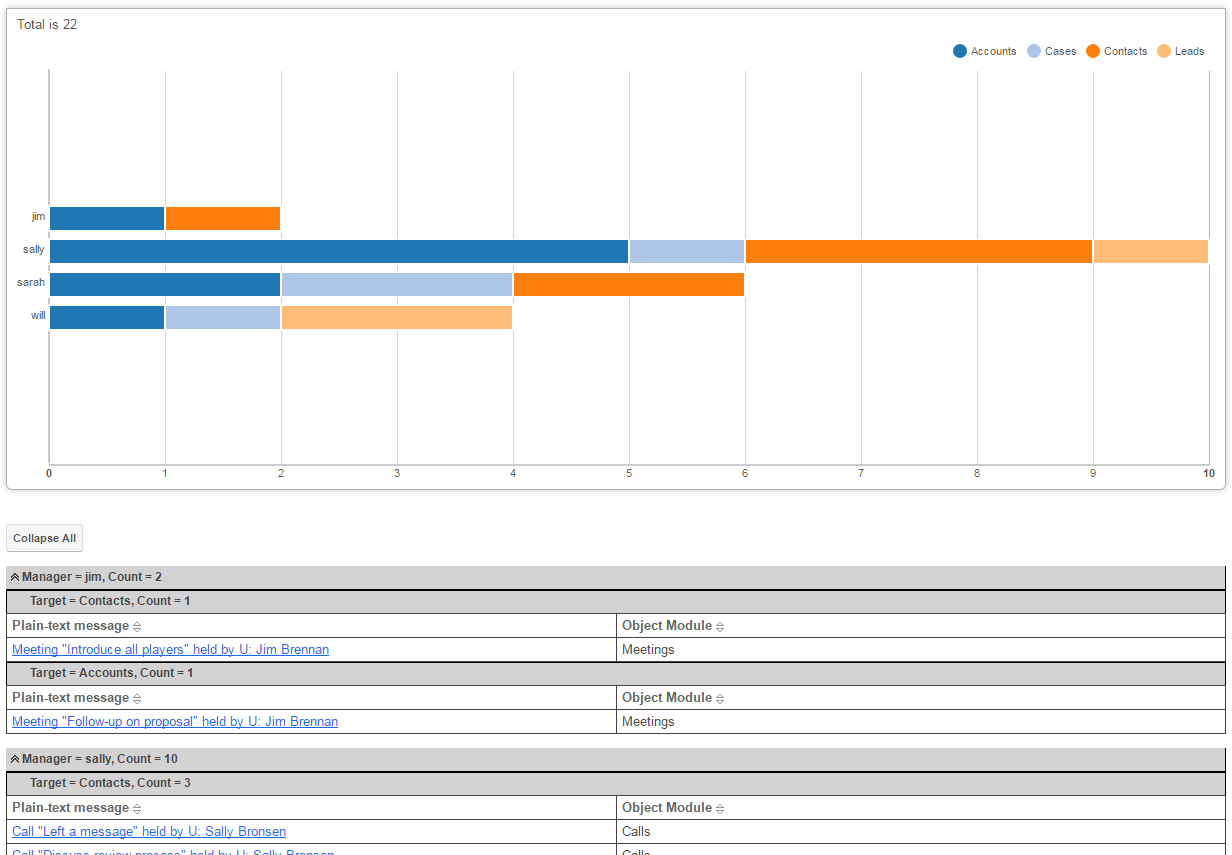Sort jim Contacts table by Plain-text message
Image resolution: width=1232 pixels, height=855 pixels.
(x=137, y=626)
